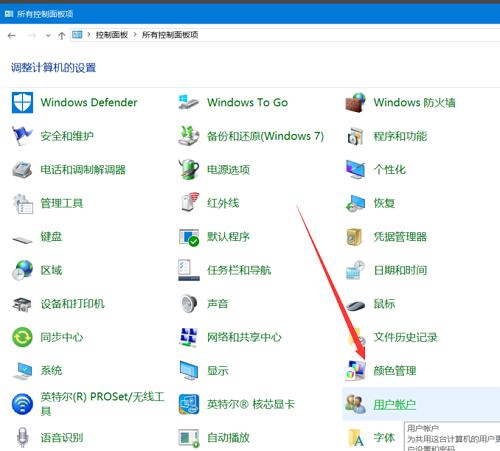Open the 设备和打印机 link
The image size is (500, 451).
72,304
